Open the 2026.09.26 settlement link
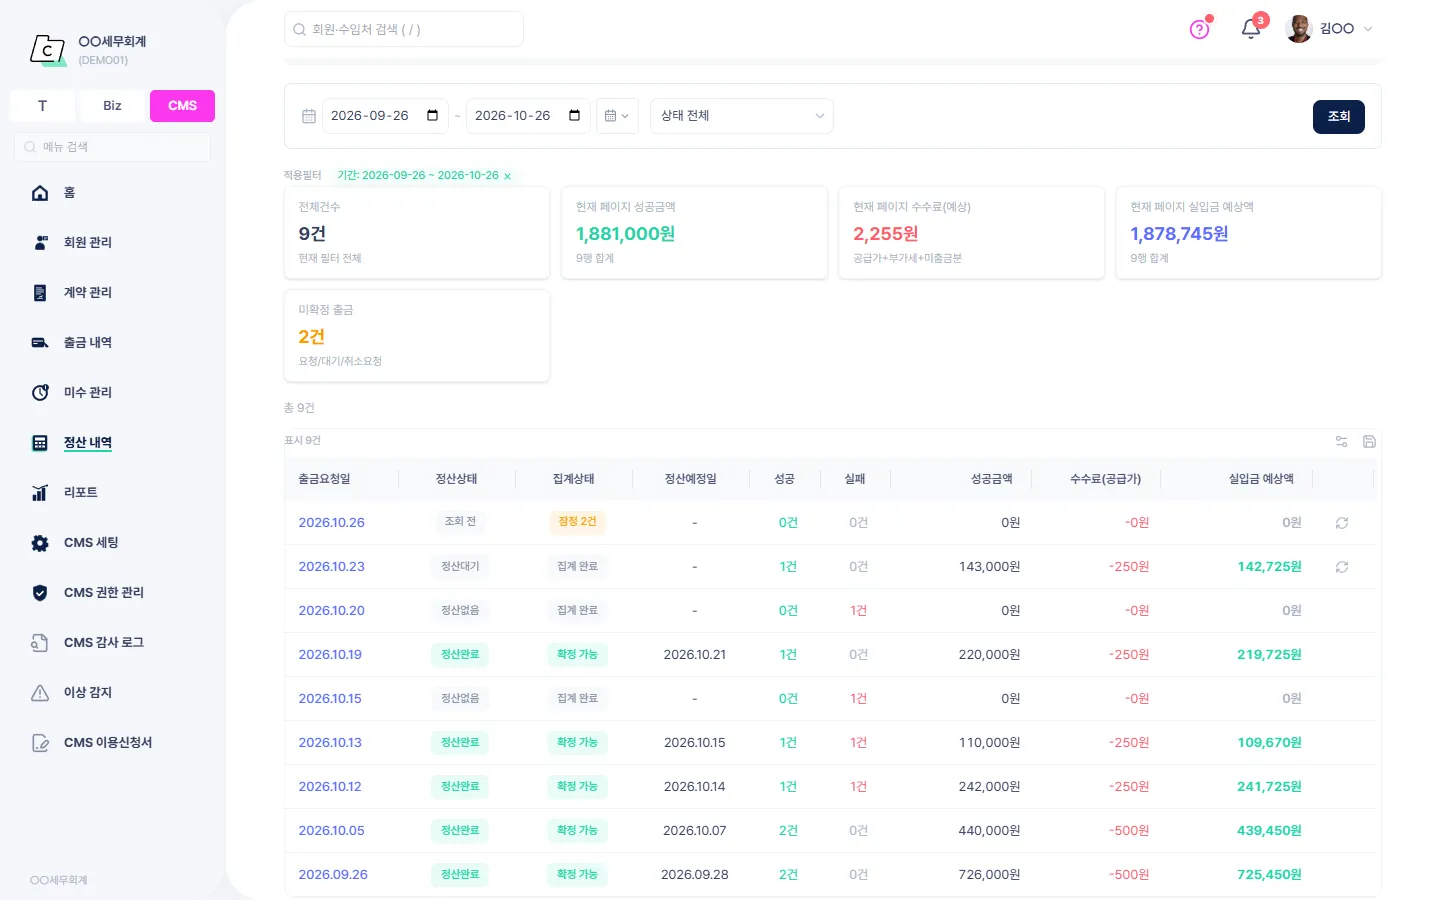 click(x=333, y=875)
